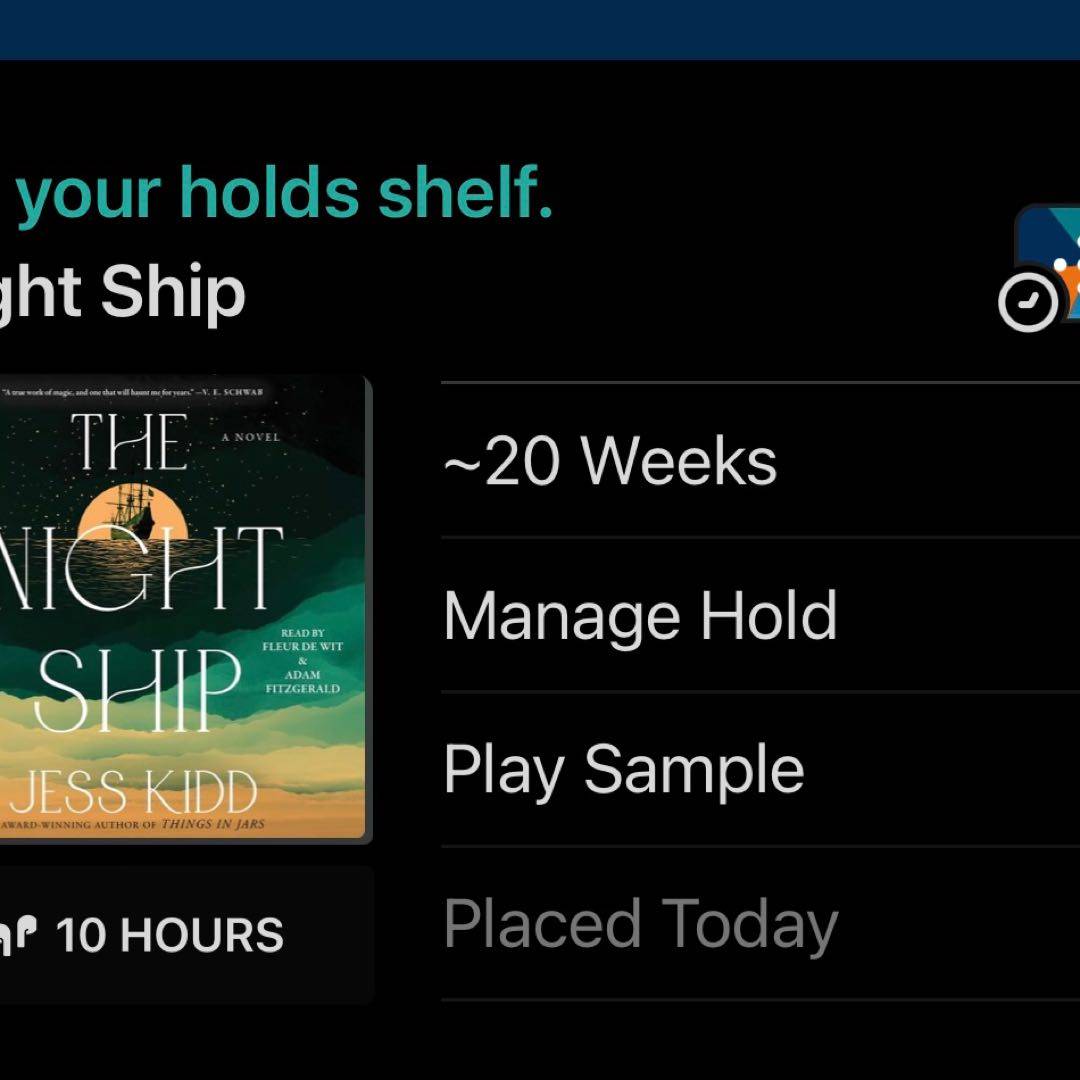Click the dark blue header bar
This screenshot has height=1080, width=1080.
(x=540, y=29)
